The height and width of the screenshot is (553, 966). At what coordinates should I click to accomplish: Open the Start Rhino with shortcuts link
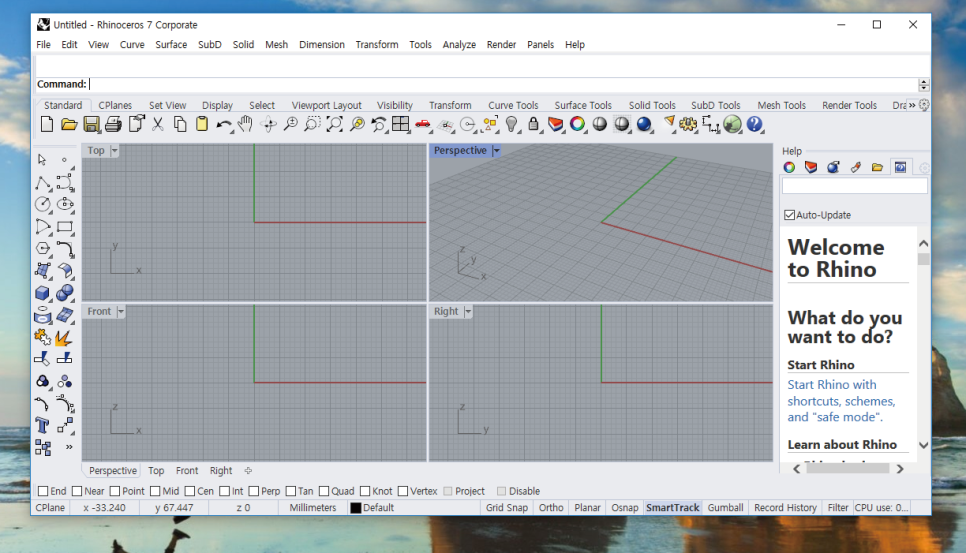tap(841, 401)
